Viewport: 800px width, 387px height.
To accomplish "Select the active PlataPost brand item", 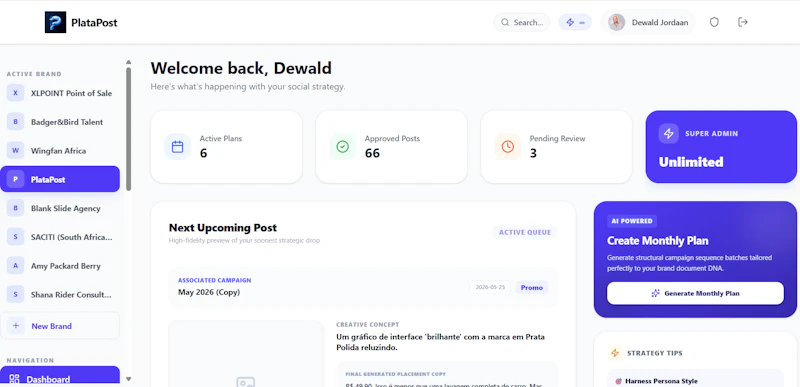I will (60, 179).
